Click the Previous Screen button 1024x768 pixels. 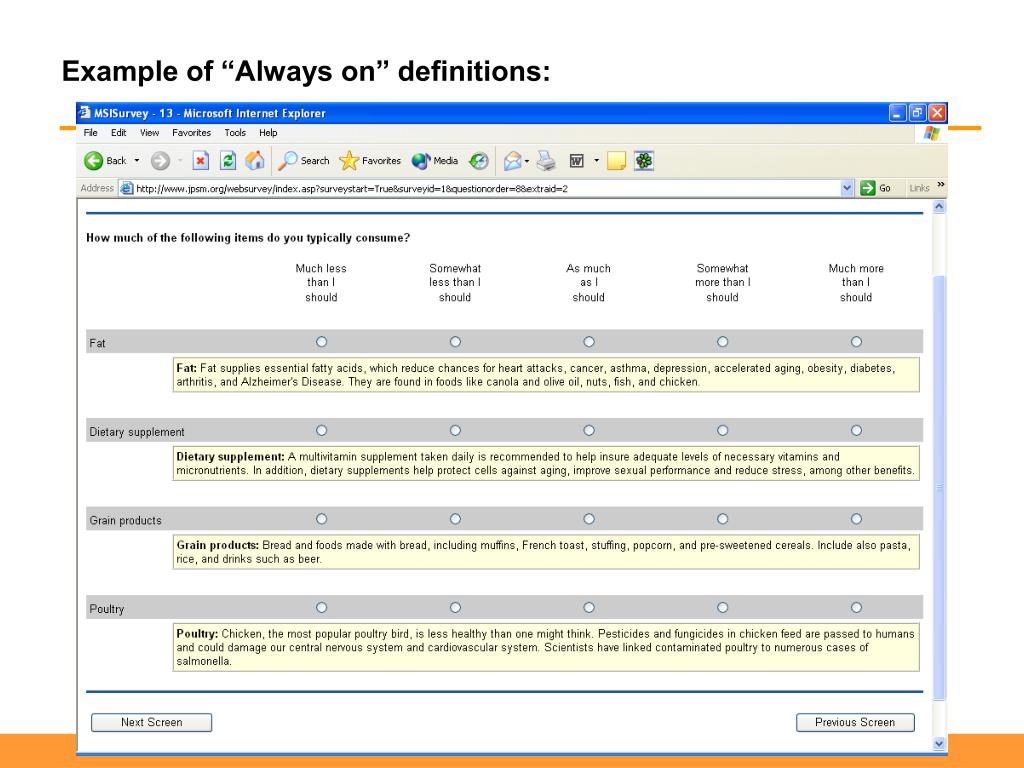click(x=855, y=722)
